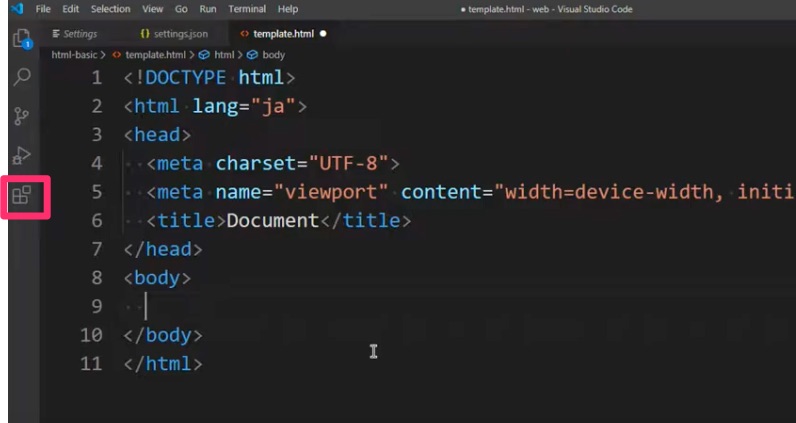
Task: Click the "viewport" string on line 5
Action: (x=331, y=192)
